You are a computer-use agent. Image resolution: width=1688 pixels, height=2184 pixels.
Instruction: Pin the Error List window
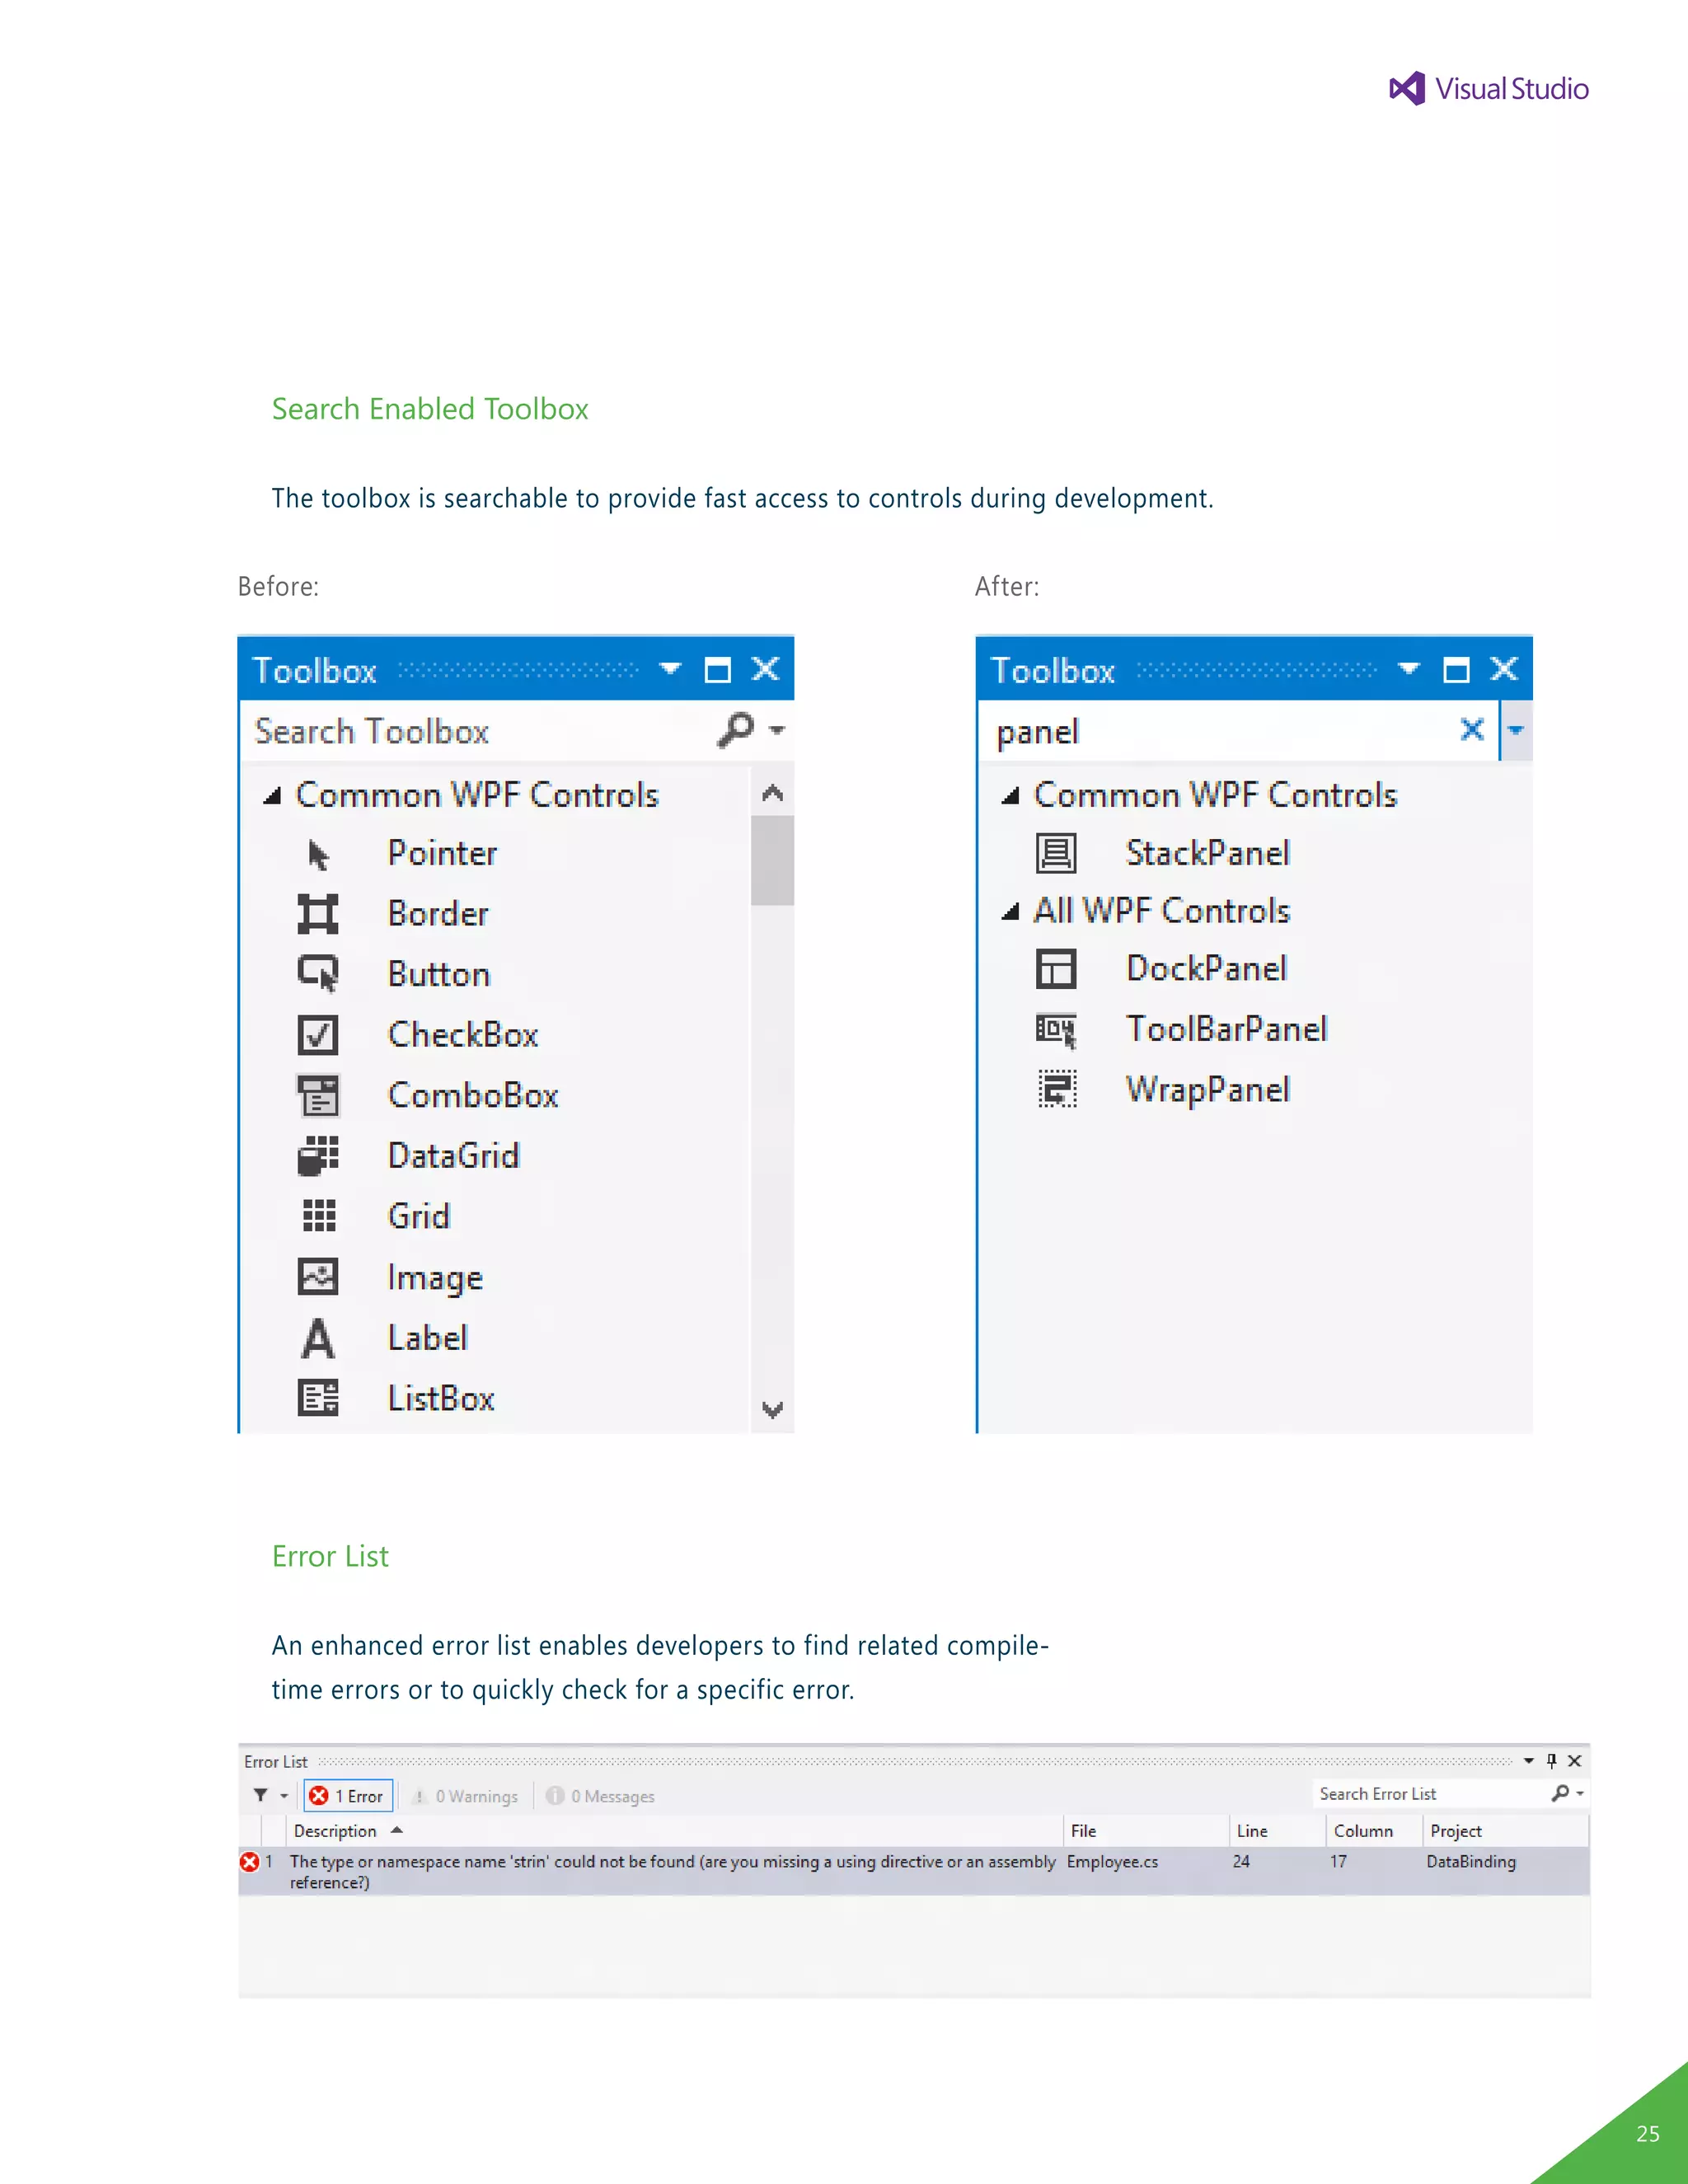(1552, 1761)
